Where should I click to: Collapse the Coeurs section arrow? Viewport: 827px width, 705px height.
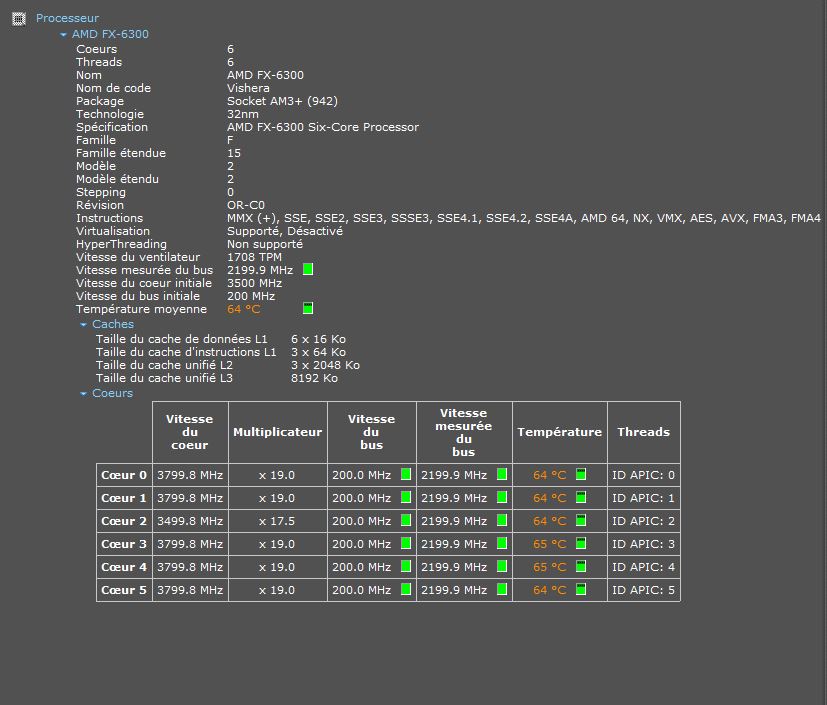coord(84,394)
